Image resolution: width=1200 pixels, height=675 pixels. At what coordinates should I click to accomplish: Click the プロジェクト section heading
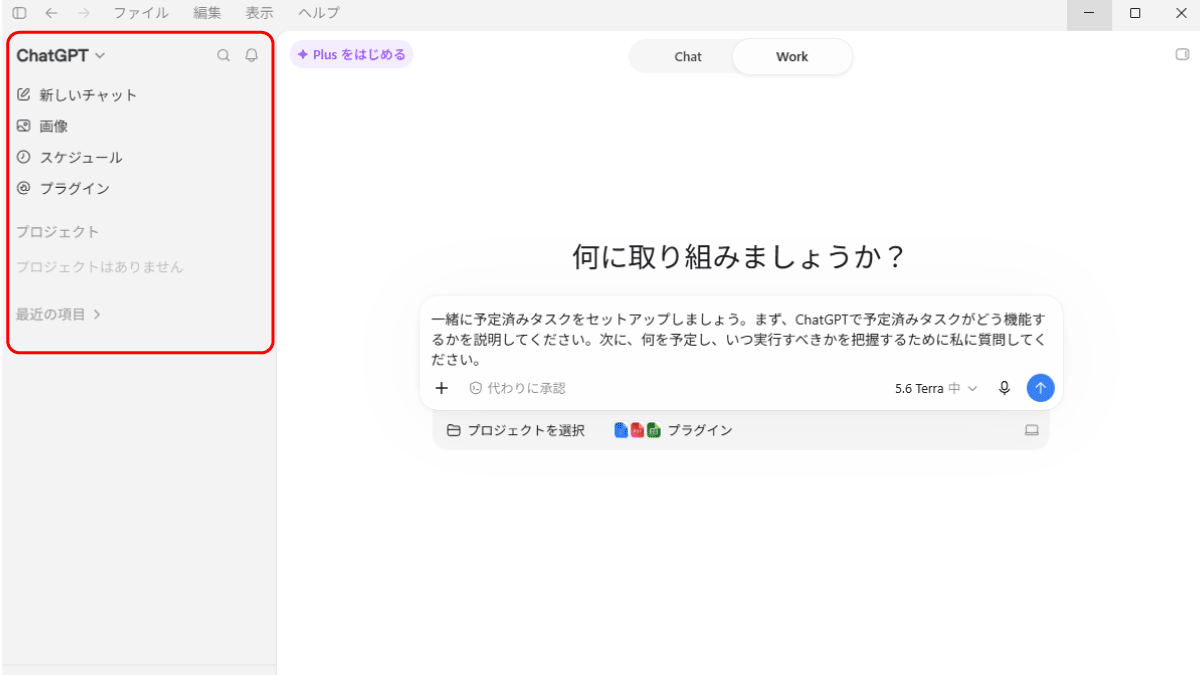[x=58, y=232]
